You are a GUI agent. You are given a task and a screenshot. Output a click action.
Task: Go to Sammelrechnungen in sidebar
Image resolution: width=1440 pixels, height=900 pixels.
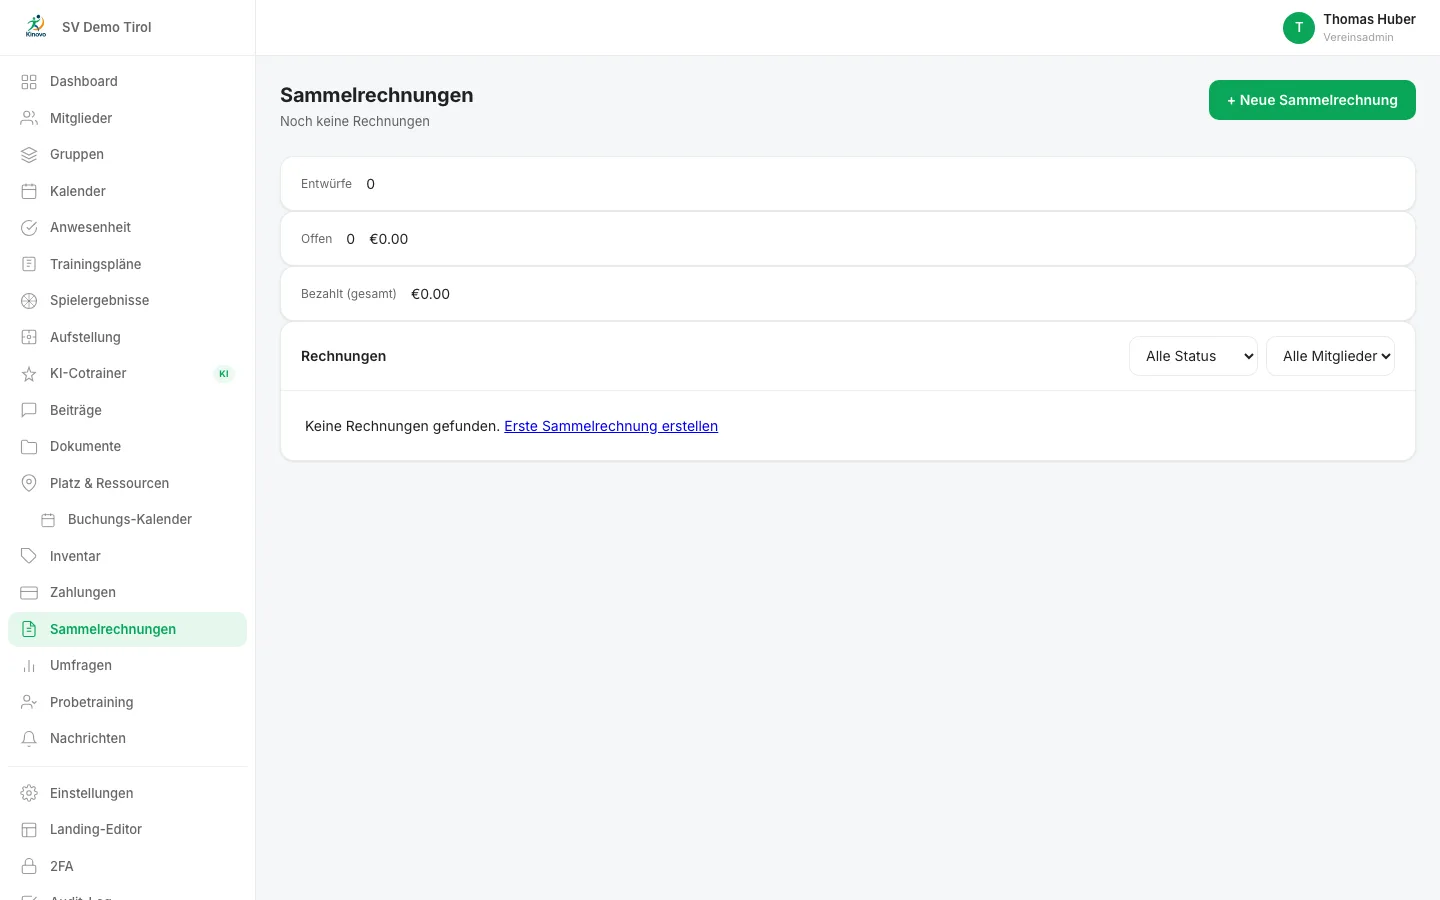coord(127,629)
